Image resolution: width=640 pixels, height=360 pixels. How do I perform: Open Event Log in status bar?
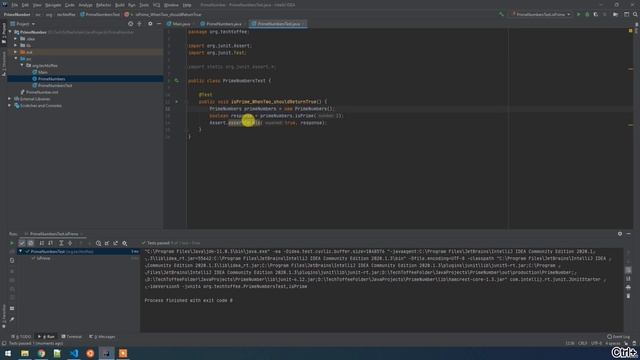pos(618,337)
